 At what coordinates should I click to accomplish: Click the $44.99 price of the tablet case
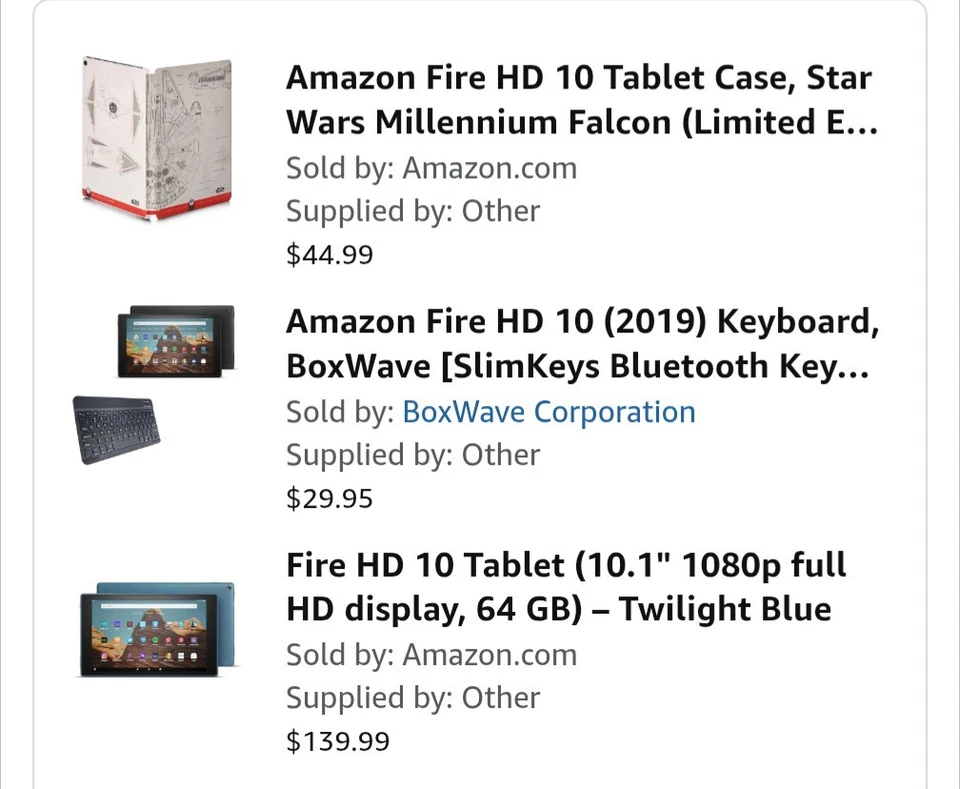tap(329, 255)
